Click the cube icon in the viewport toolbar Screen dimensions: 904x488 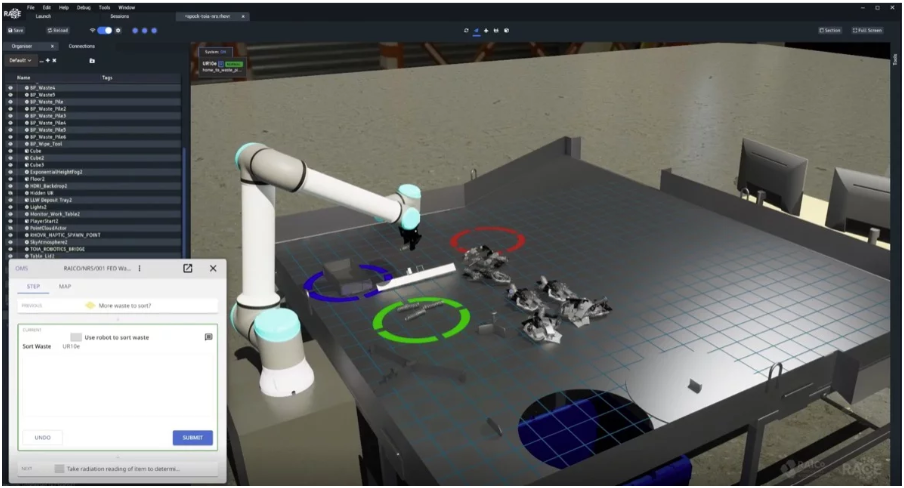coord(506,31)
